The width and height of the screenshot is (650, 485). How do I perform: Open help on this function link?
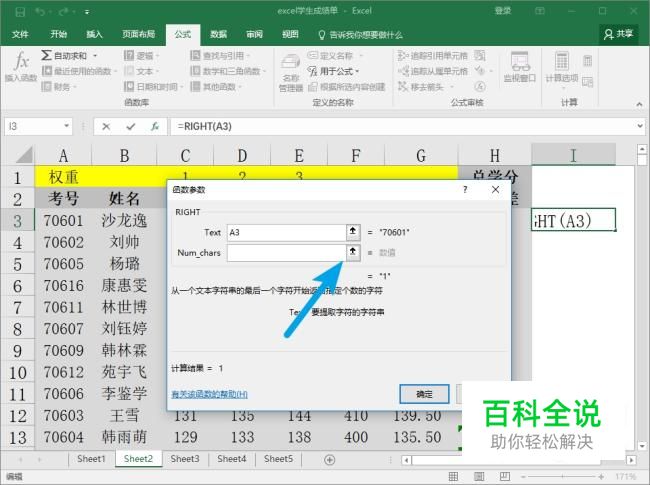[x=209, y=394]
